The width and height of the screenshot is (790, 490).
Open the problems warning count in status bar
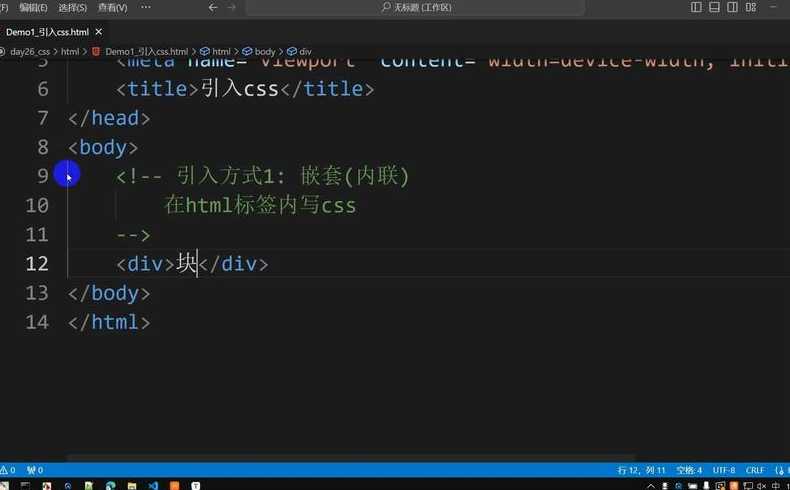(8, 470)
